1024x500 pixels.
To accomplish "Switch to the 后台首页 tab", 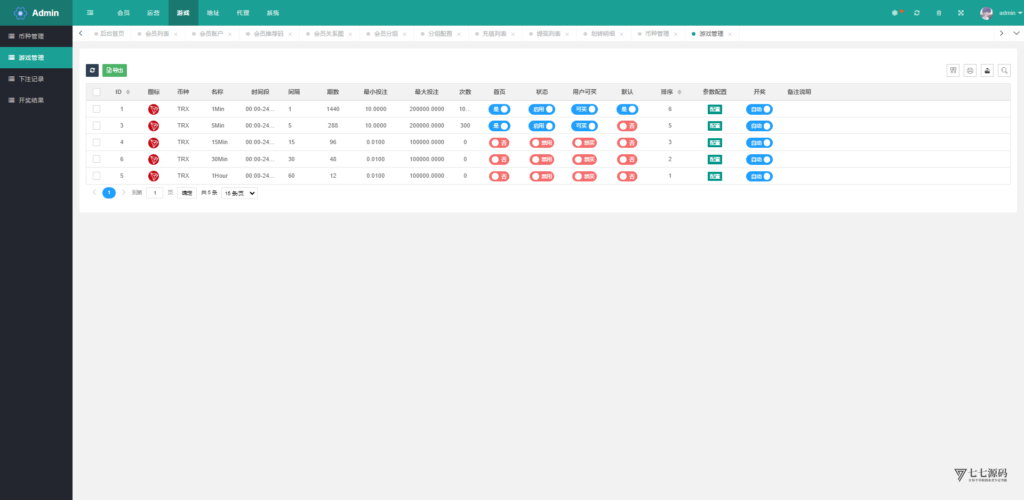I will pyautogui.click(x=108, y=33).
